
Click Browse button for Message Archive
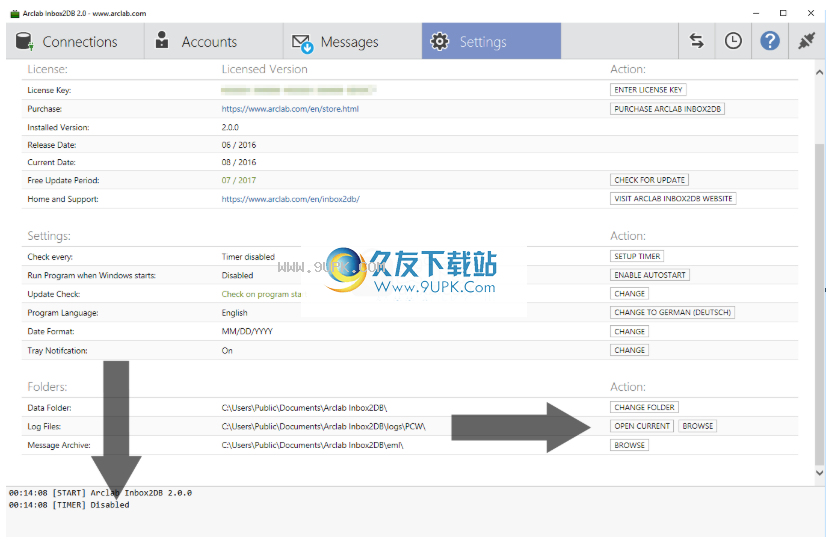[x=629, y=445]
